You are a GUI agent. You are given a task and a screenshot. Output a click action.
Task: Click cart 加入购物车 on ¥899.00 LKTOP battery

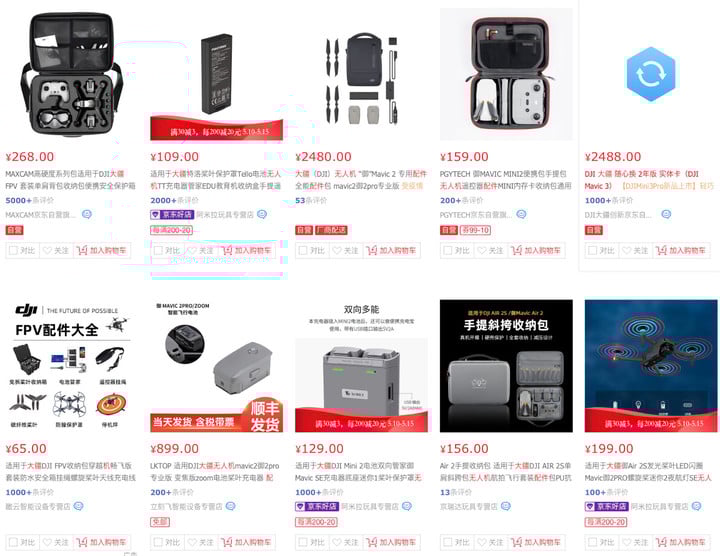click(x=247, y=542)
